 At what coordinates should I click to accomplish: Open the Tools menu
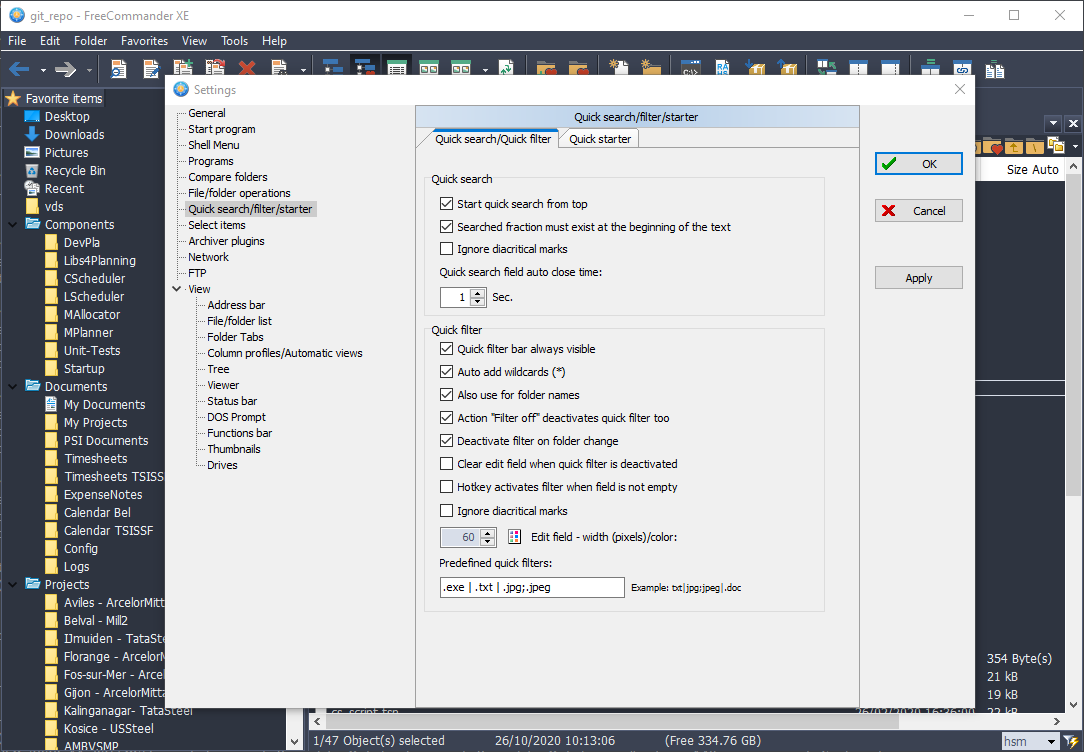(x=234, y=41)
